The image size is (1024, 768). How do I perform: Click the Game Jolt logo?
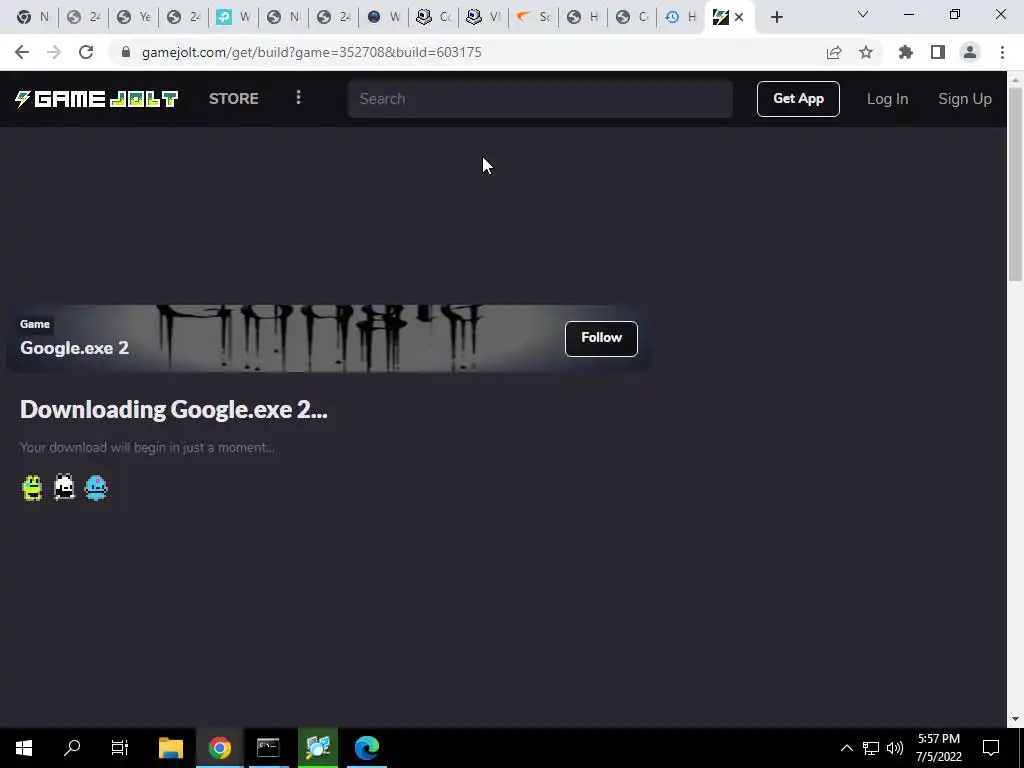coord(97,99)
